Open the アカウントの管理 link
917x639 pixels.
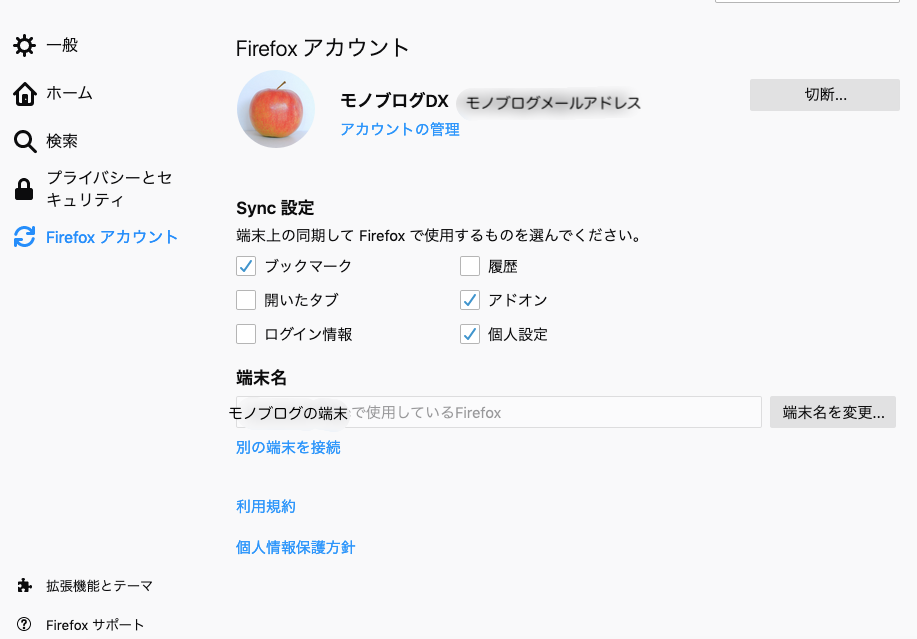400,130
